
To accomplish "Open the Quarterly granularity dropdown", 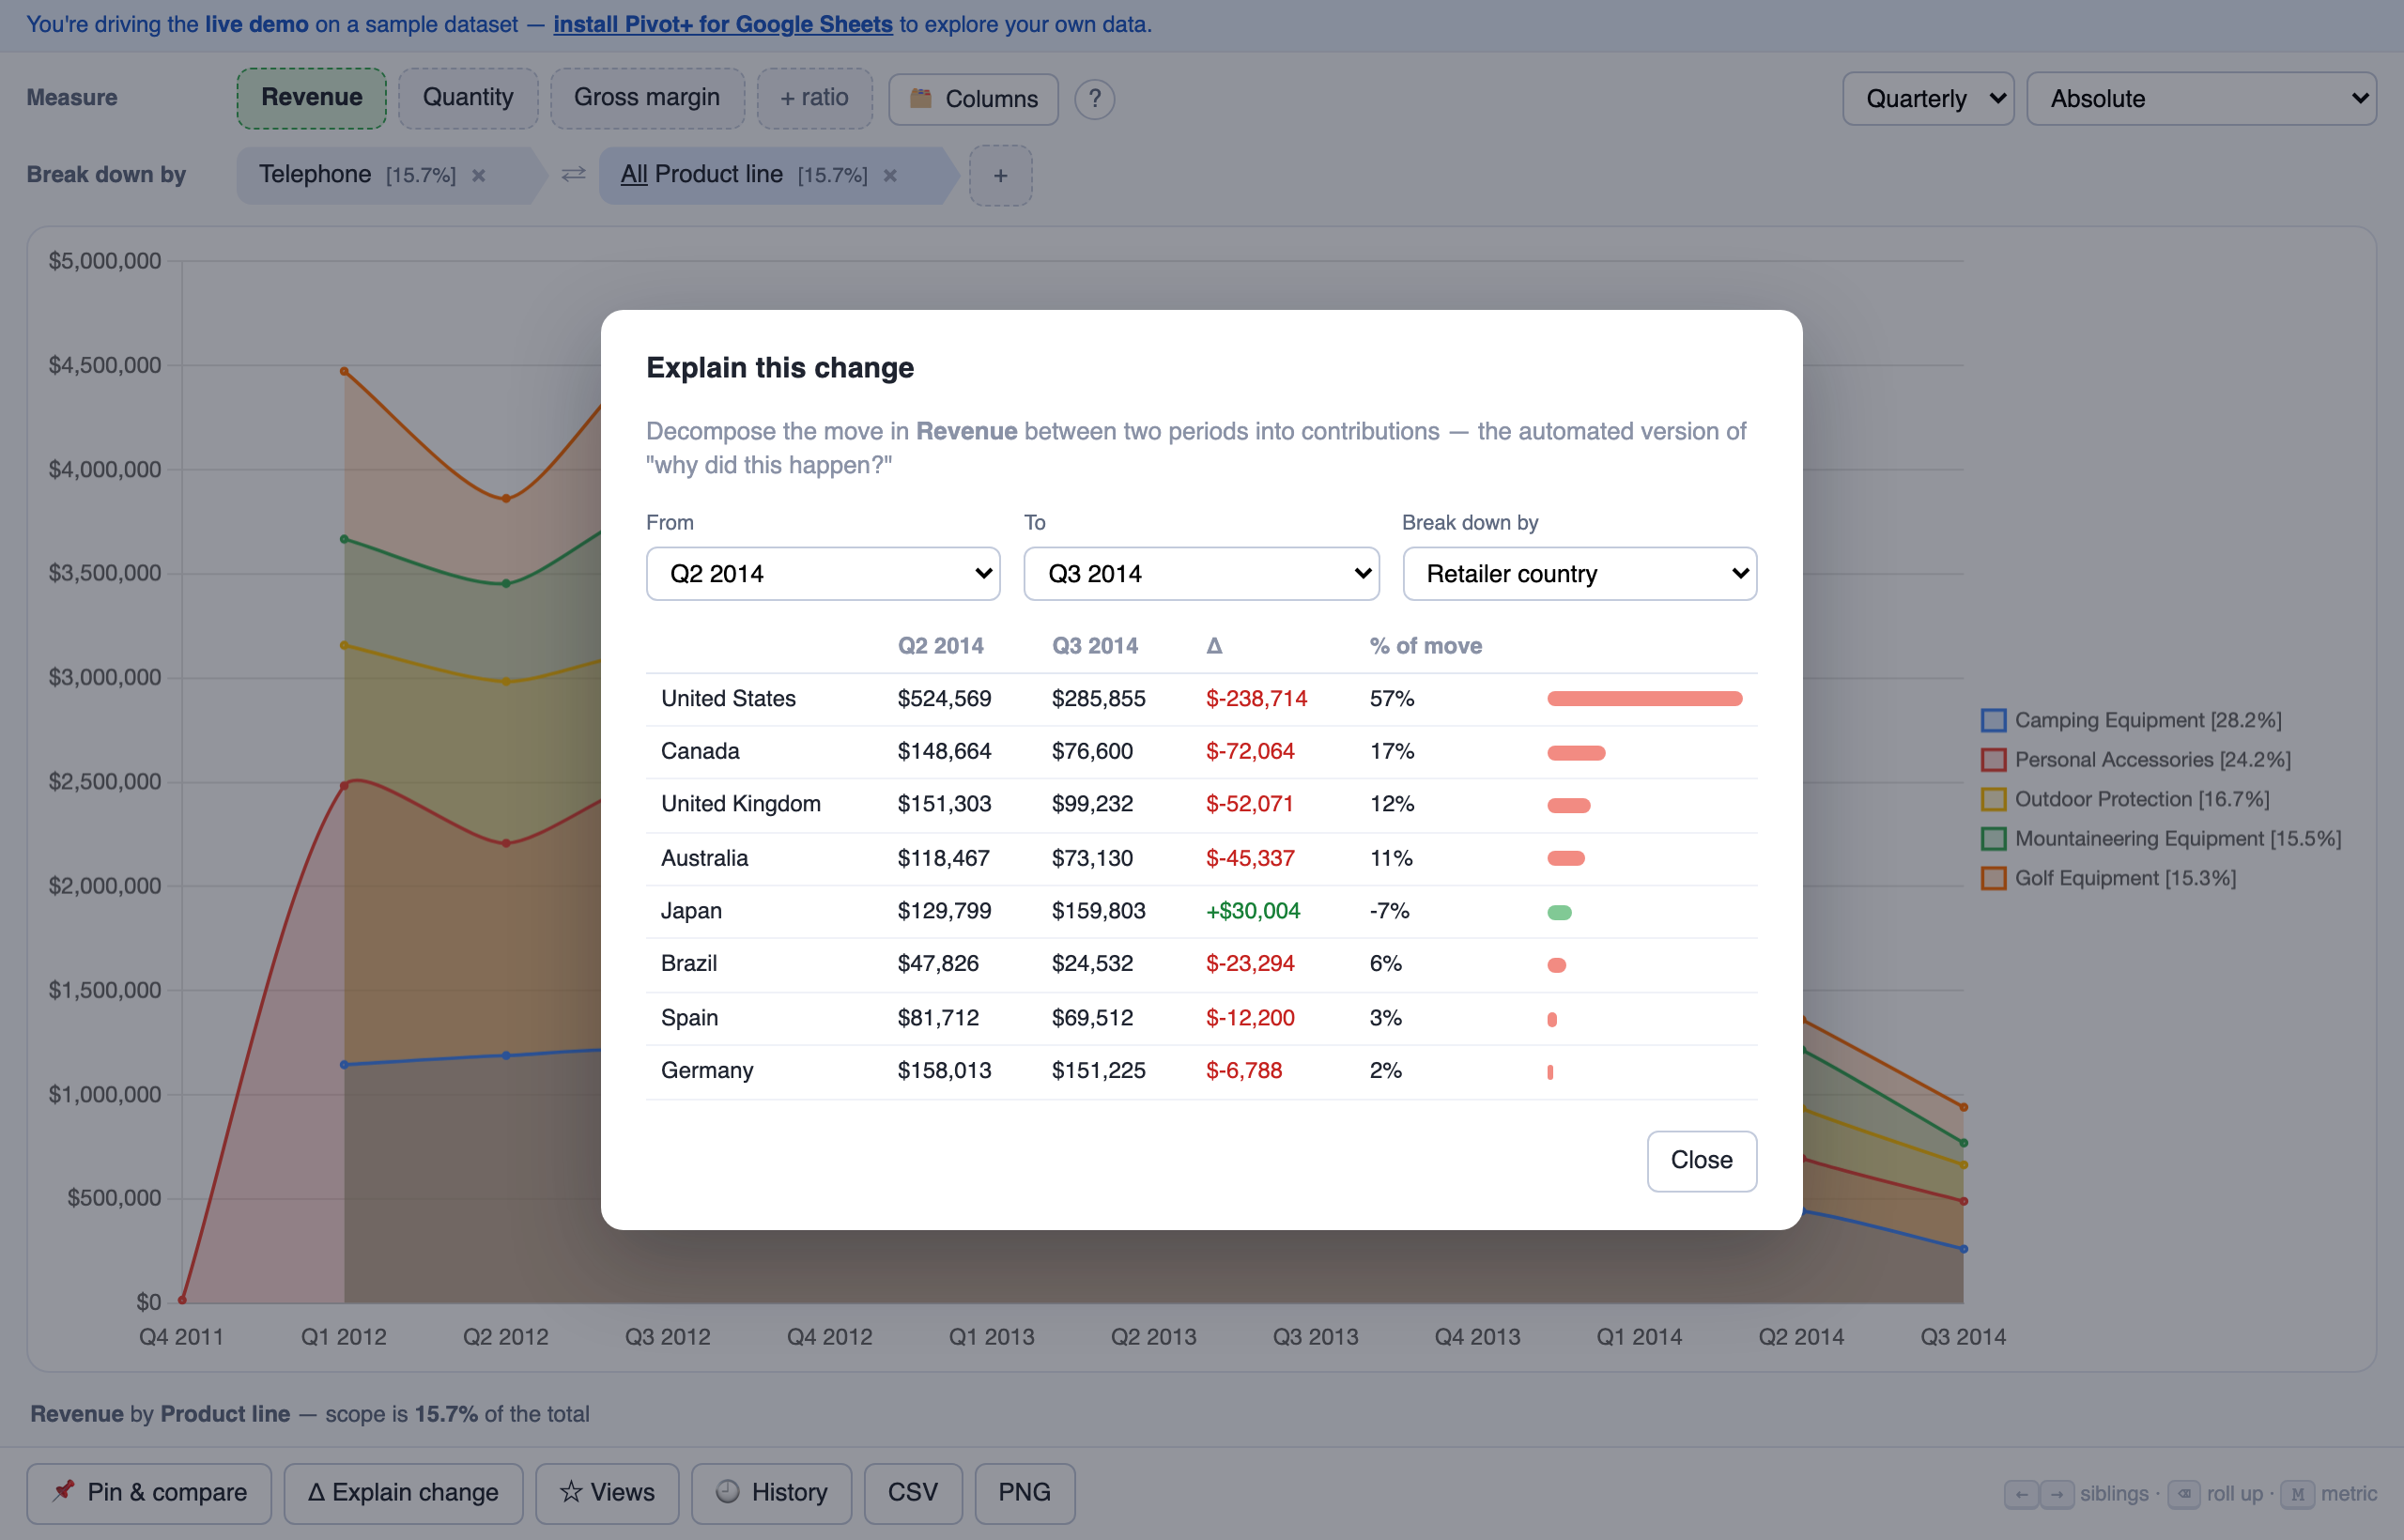I will coord(1928,98).
